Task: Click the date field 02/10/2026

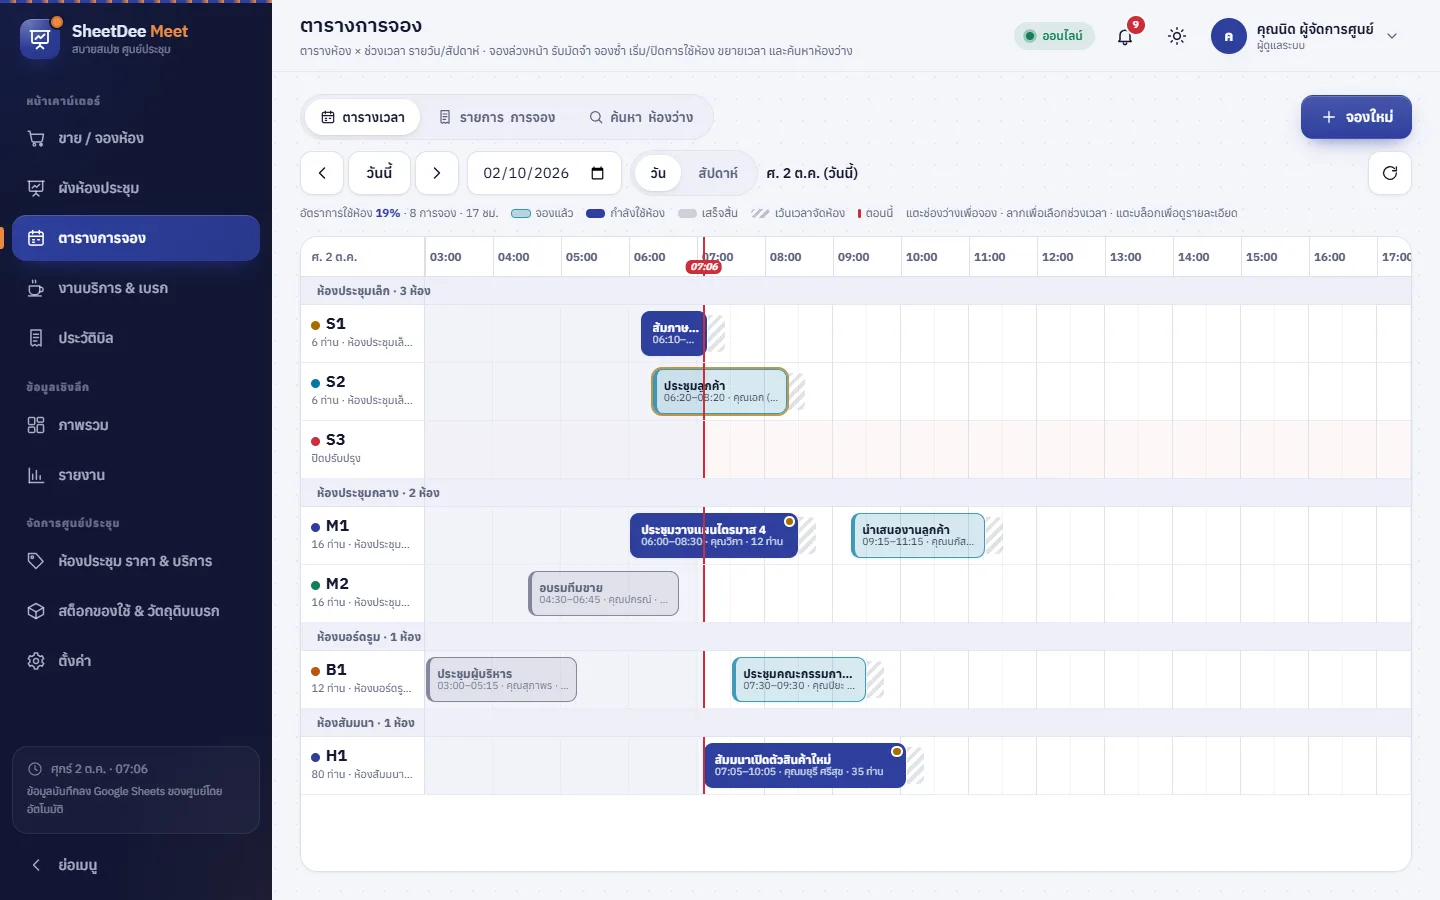Action: pyautogui.click(x=544, y=173)
